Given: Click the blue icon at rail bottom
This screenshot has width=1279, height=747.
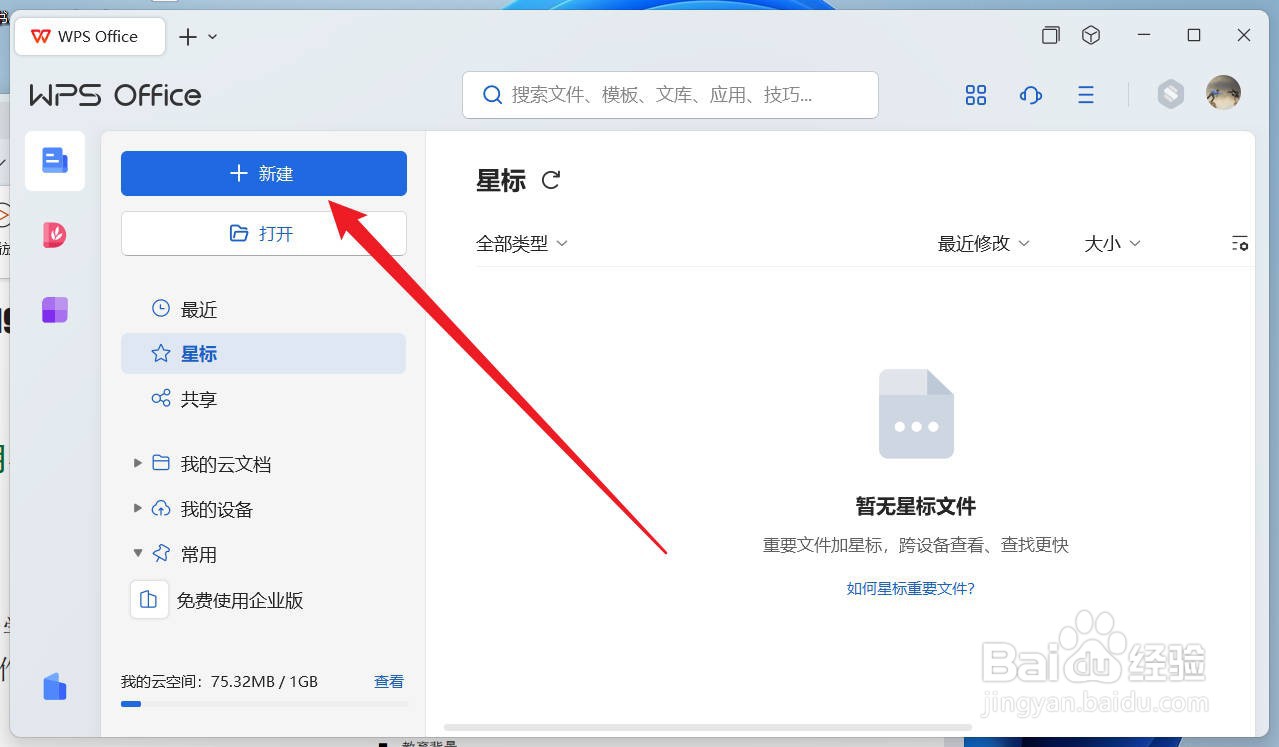Looking at the screenshot, I should 55,686.
